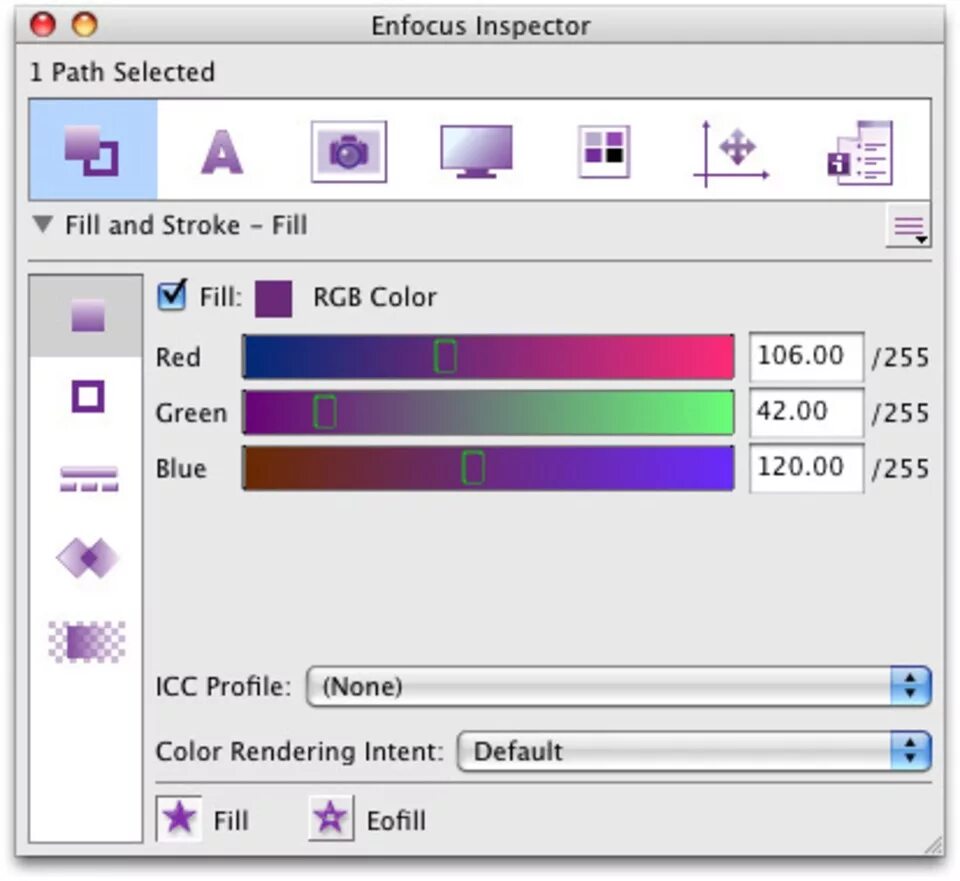Click the purple Fill color swatch
This screenshot has height=881, width=960.
273,298
